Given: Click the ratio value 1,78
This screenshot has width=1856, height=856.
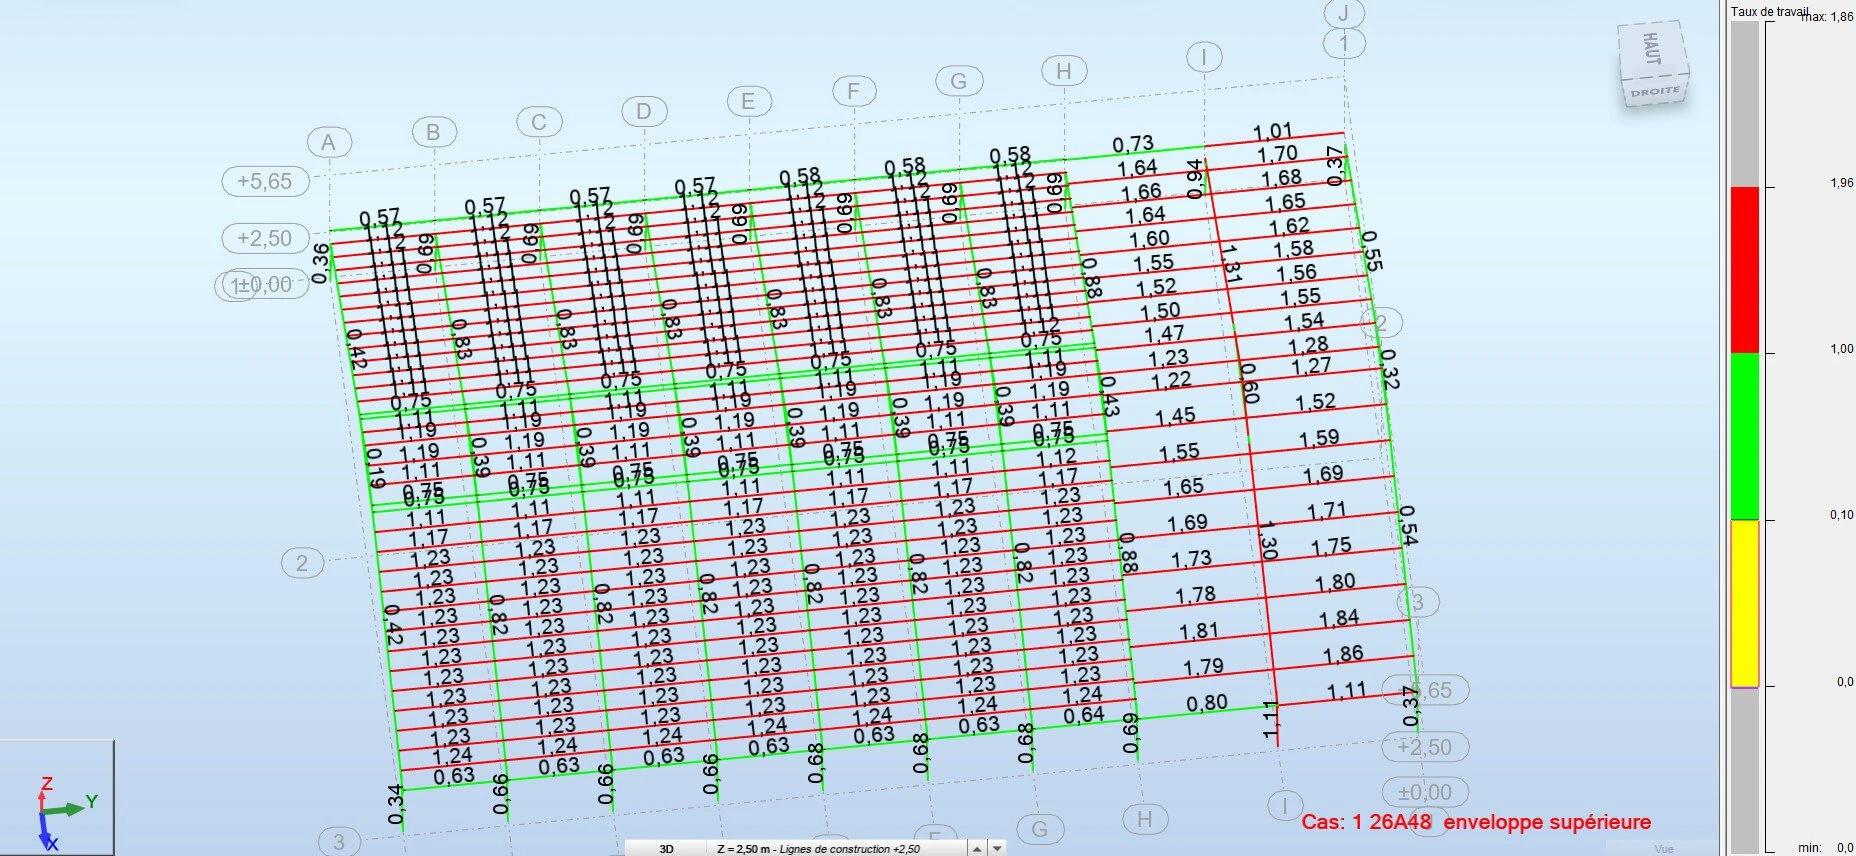Looking at the screenshot, I should coord(1195,595).
